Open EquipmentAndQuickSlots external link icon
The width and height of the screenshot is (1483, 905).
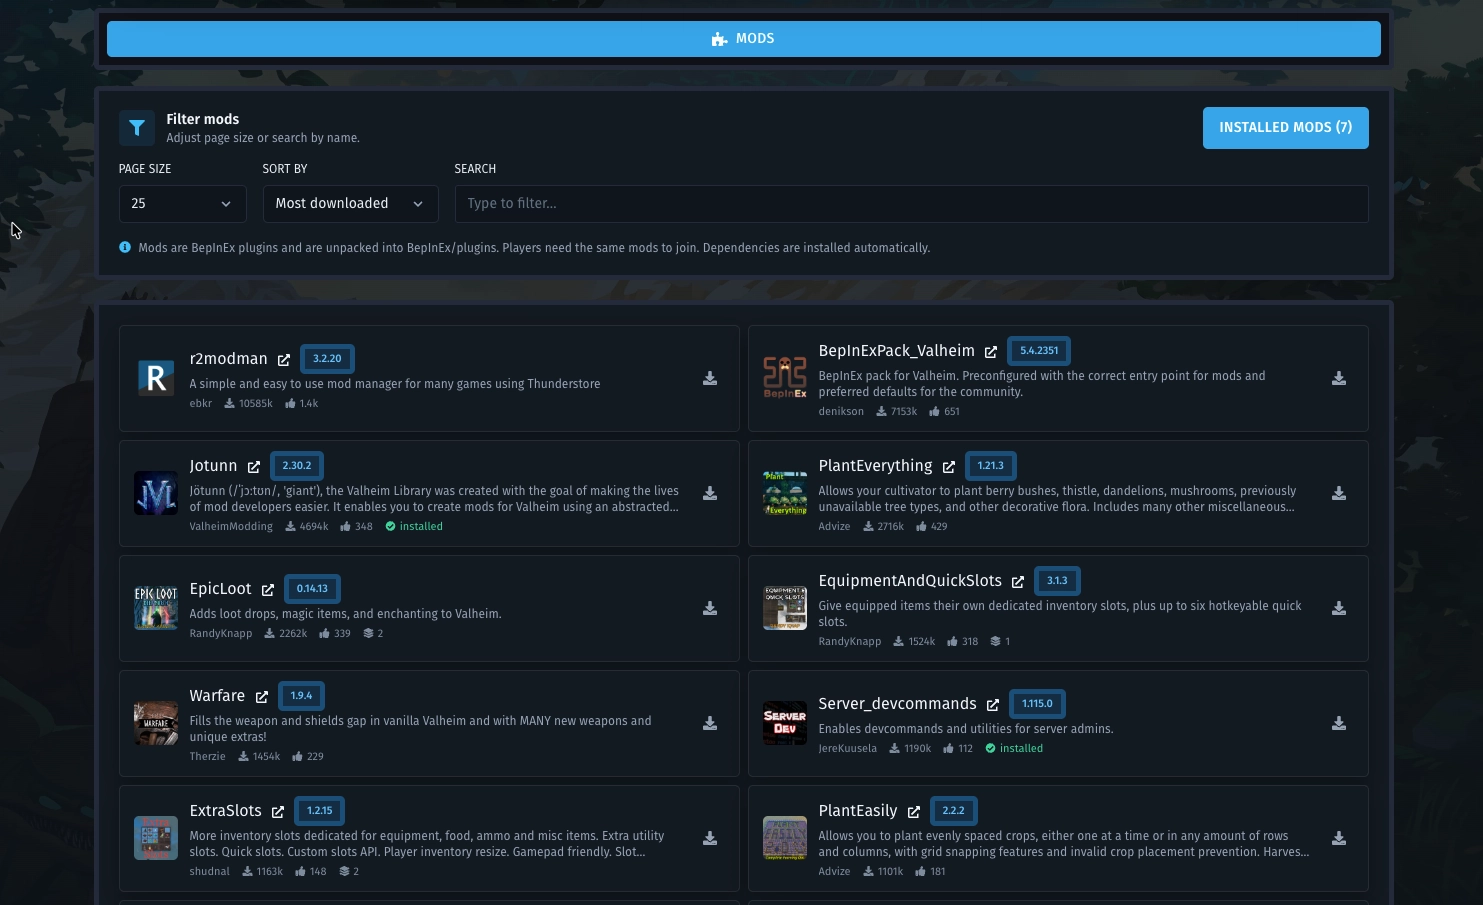click(x=1018, y=581)
